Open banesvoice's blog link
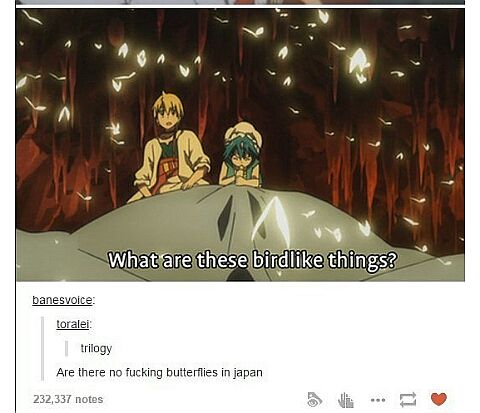Image resolution: width=480 pixels, height=413 pixels. coord(63,300)
